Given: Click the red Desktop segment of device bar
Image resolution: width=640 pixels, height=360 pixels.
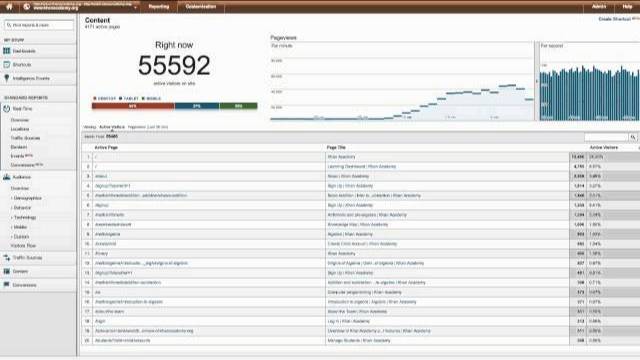Looking at the screenshot, I should 133,106.
